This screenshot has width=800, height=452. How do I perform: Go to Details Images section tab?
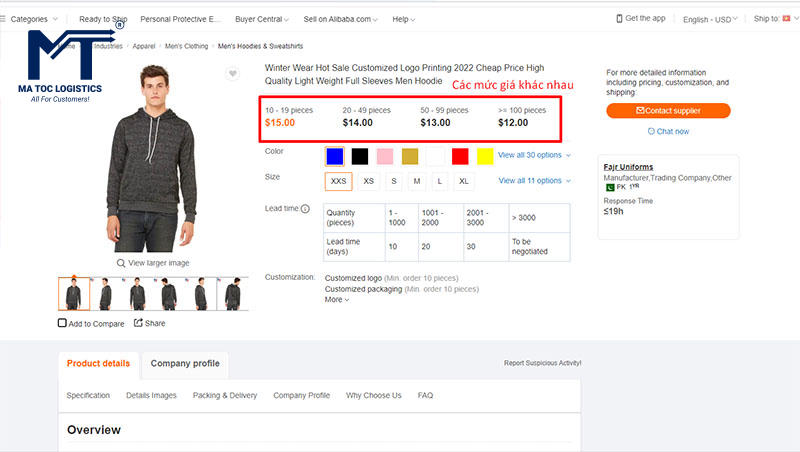[151, 395]
